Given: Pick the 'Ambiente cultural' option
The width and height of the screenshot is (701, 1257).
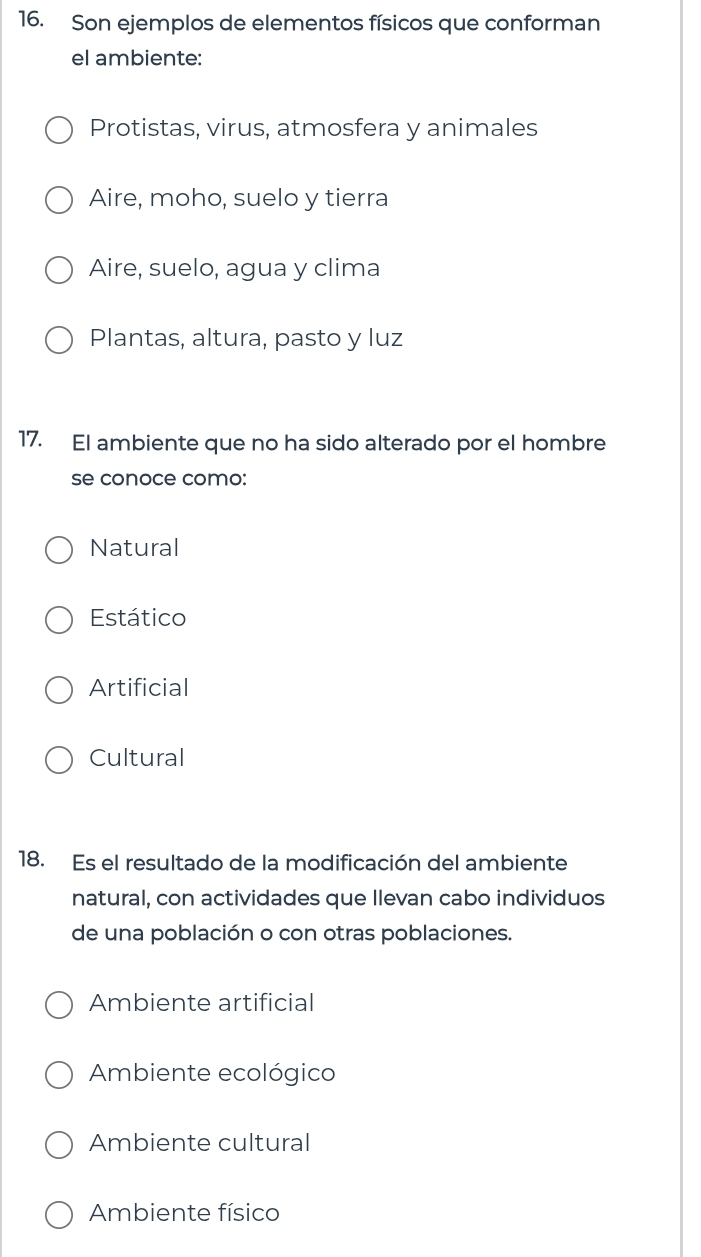Looking at the screenshot, I should [x=59, y=1145].
